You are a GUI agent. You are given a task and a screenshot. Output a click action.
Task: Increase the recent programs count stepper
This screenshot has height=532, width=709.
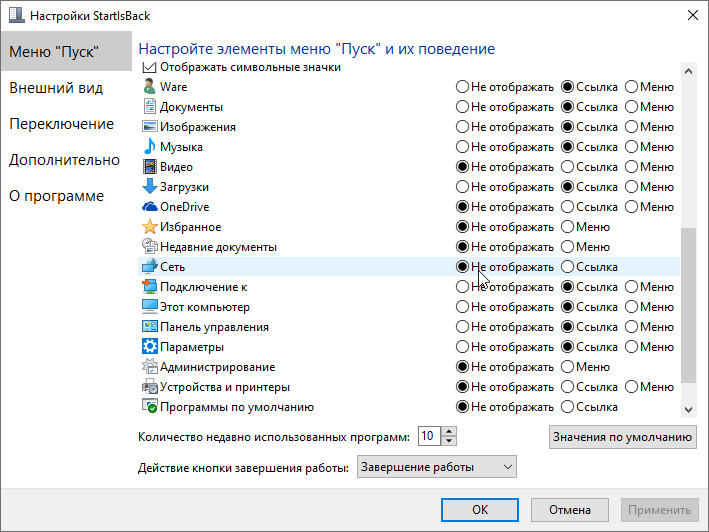(449, 431)
